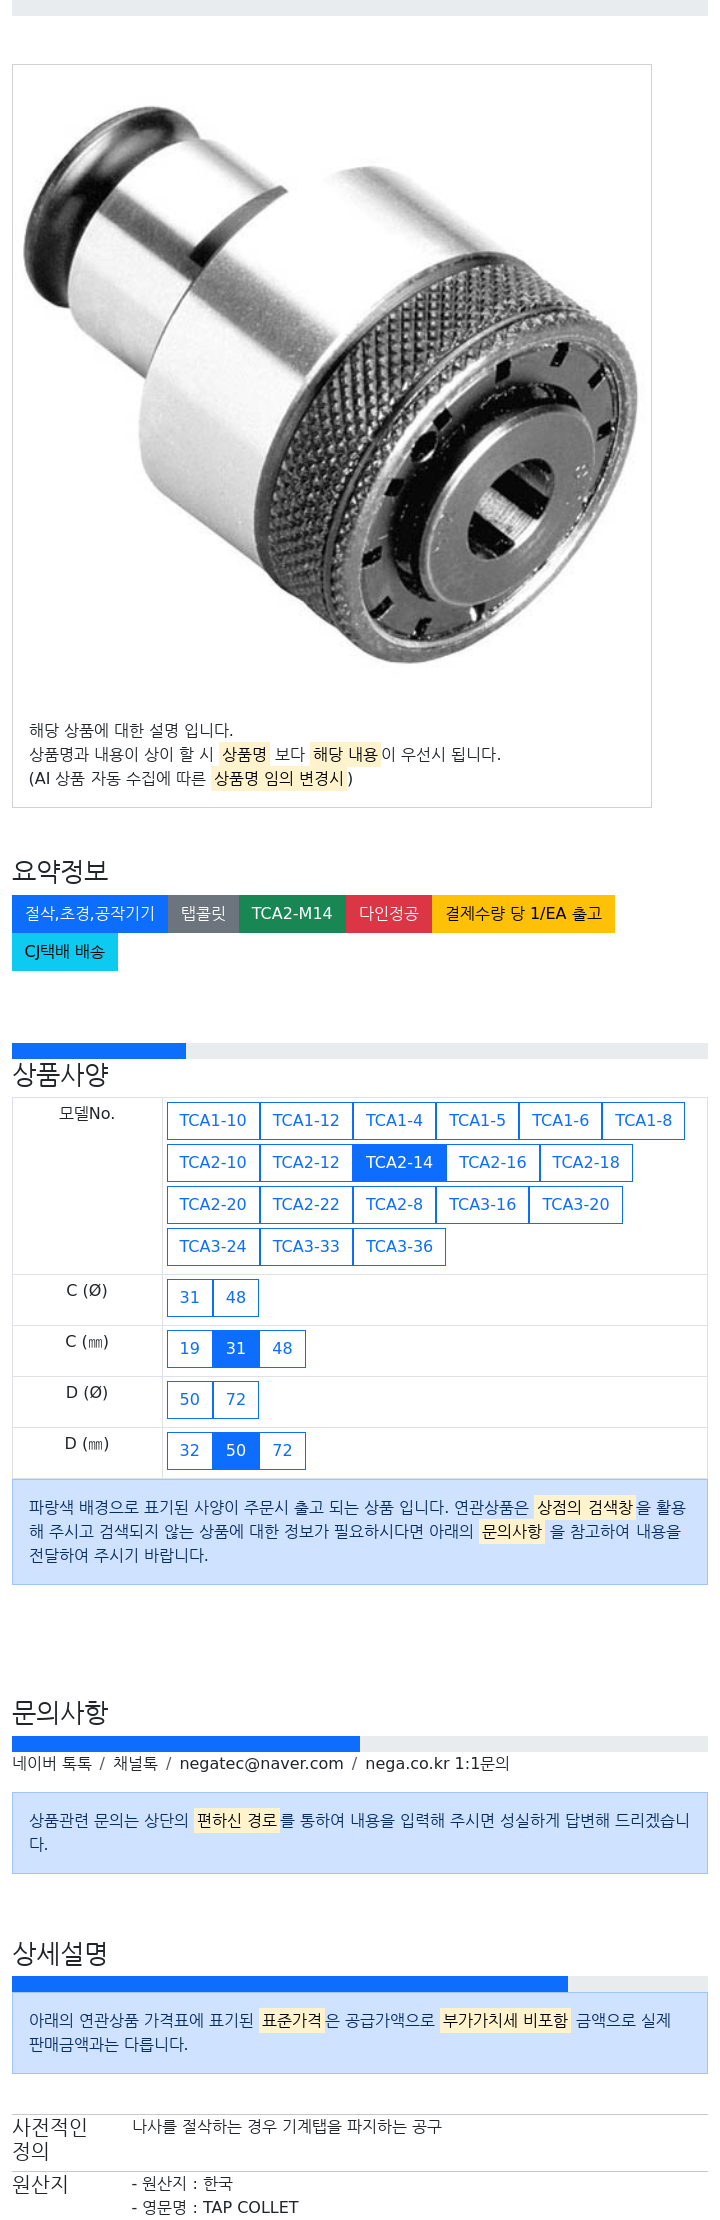The height and width of the screenshot is (2220, 720).
Task: Select D (Ø) value 50
Action: click(190, 1400)
